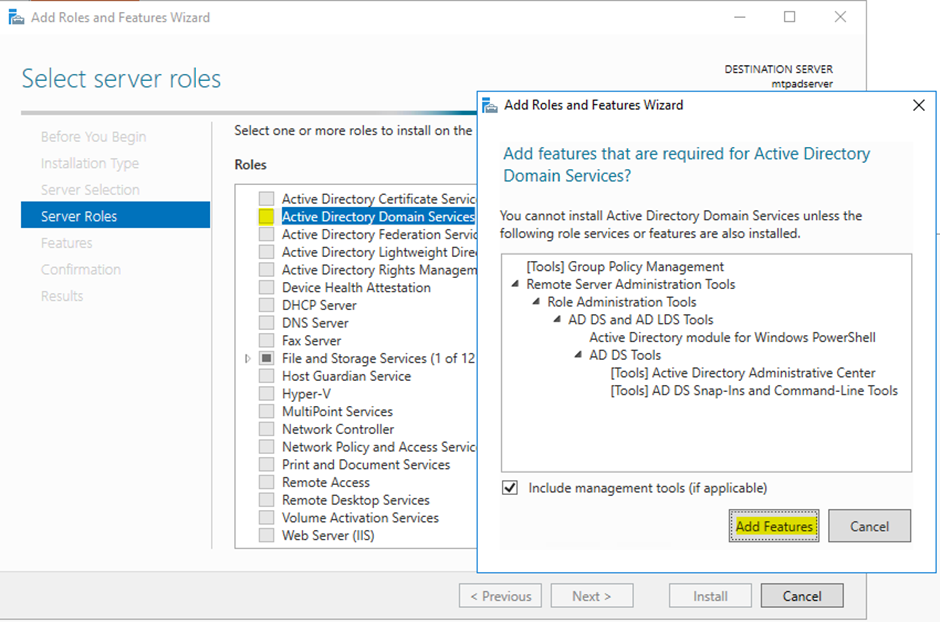Enable Print and Document Services checkbox
The height and width of the screenshot is (622, 940).
(x=266, y=464)
